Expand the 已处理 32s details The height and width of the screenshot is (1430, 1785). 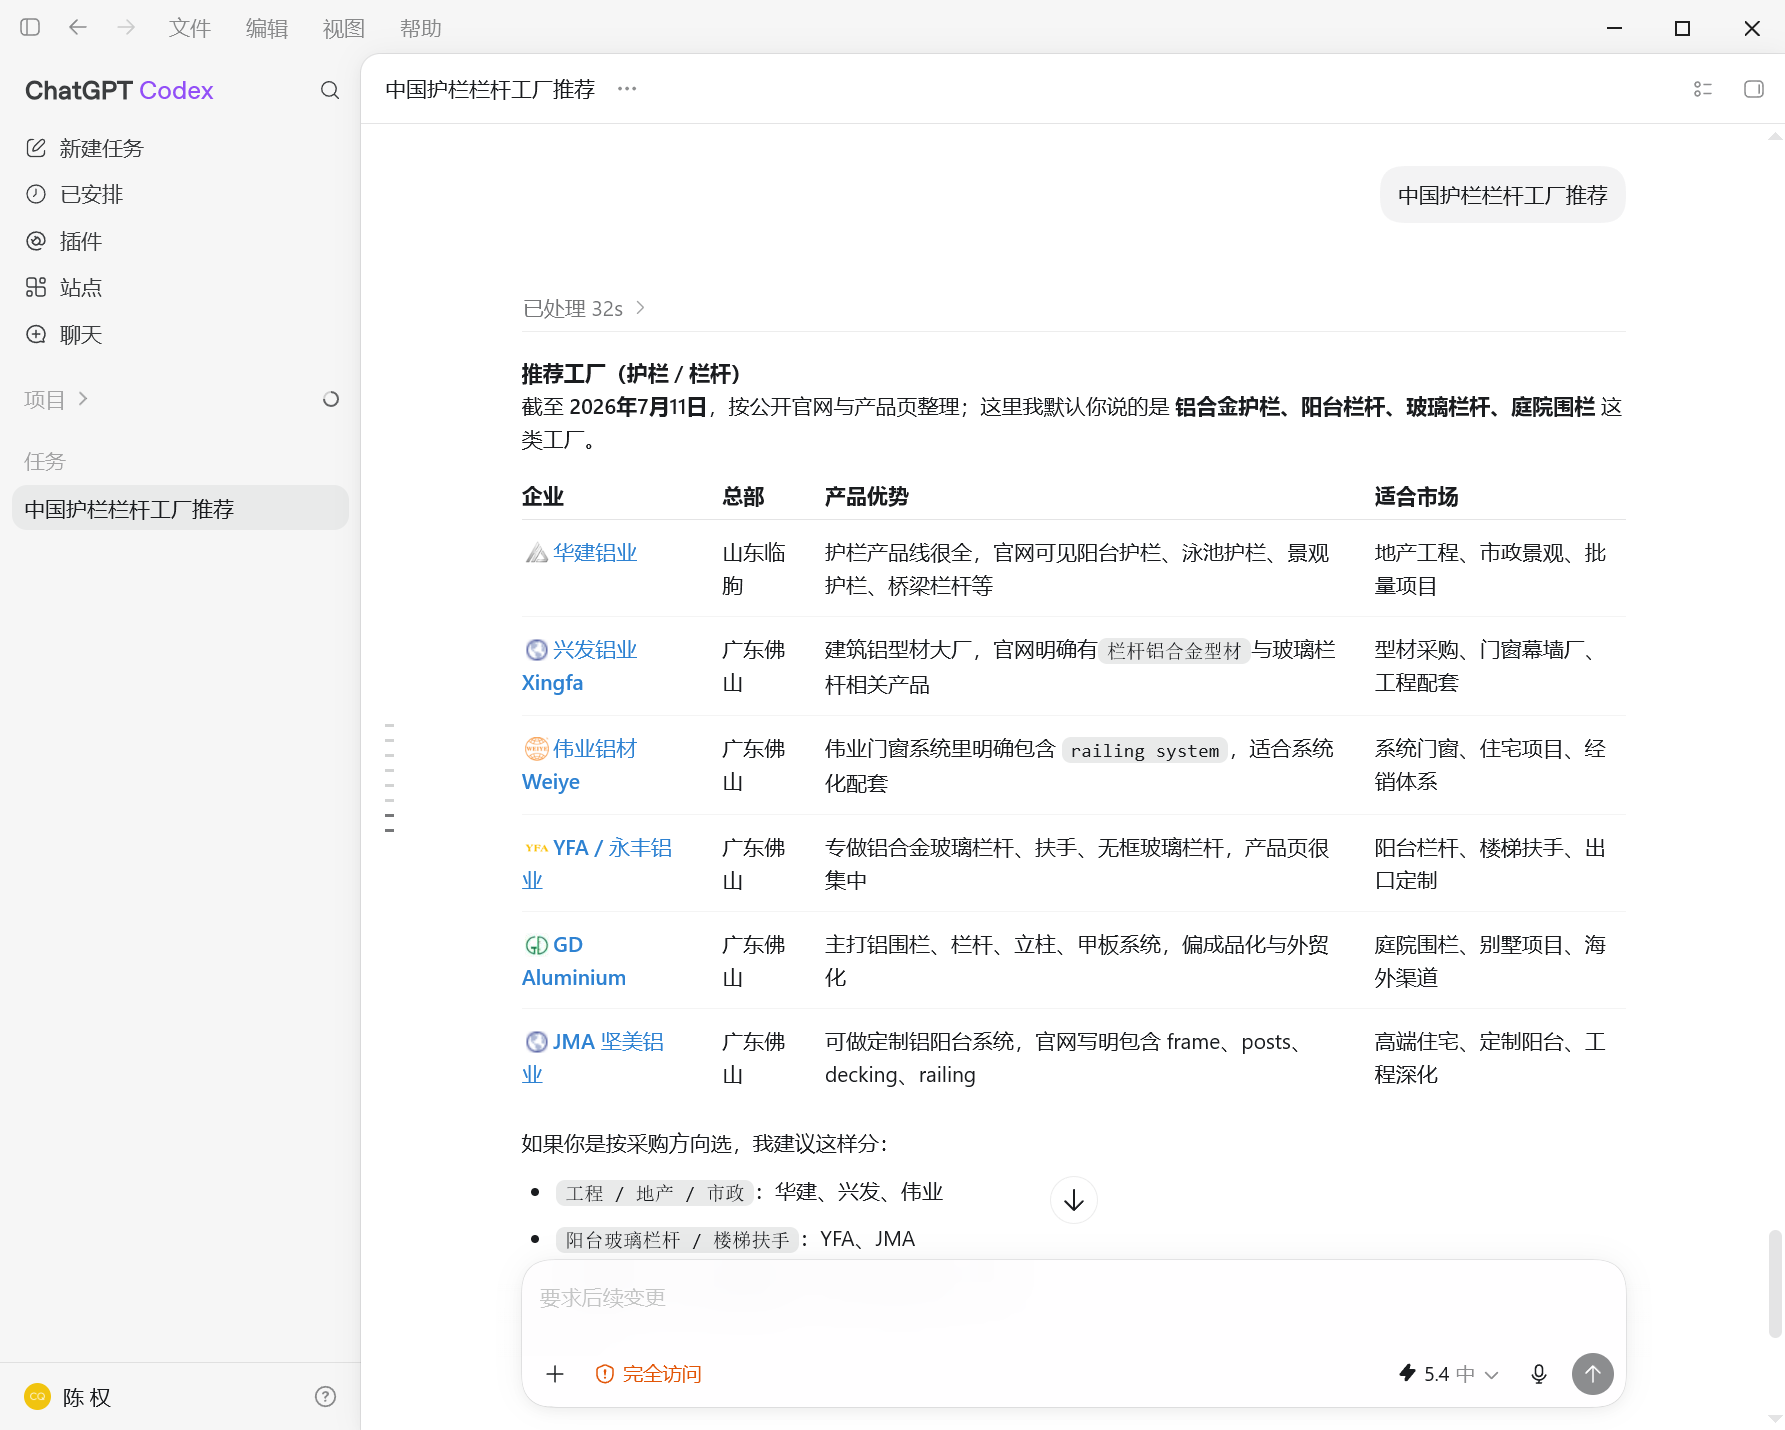click(x=584, y=308)
